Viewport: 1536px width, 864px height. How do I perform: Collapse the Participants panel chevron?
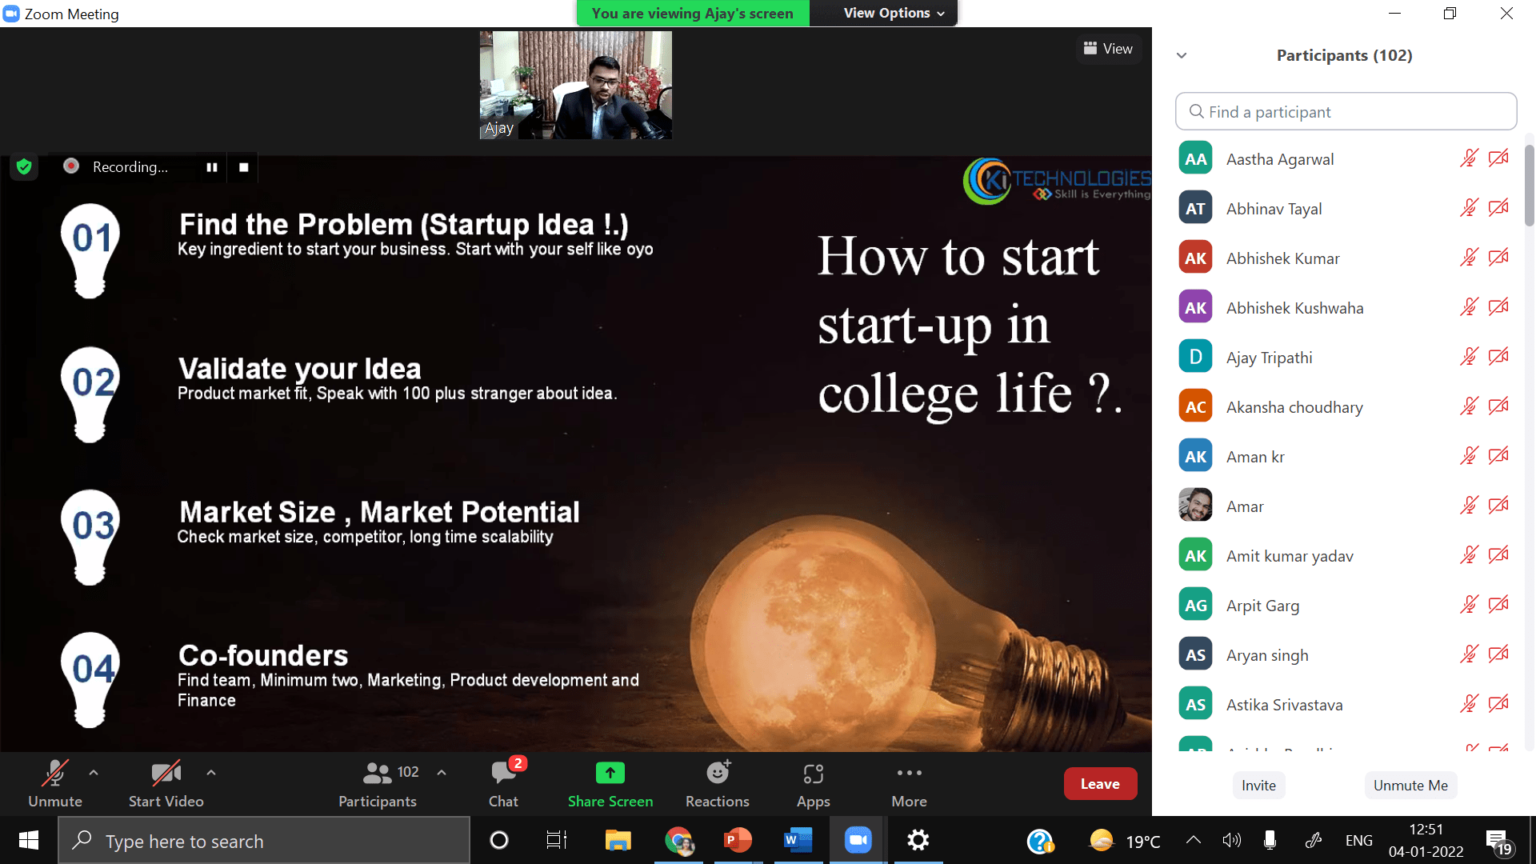1182,56
